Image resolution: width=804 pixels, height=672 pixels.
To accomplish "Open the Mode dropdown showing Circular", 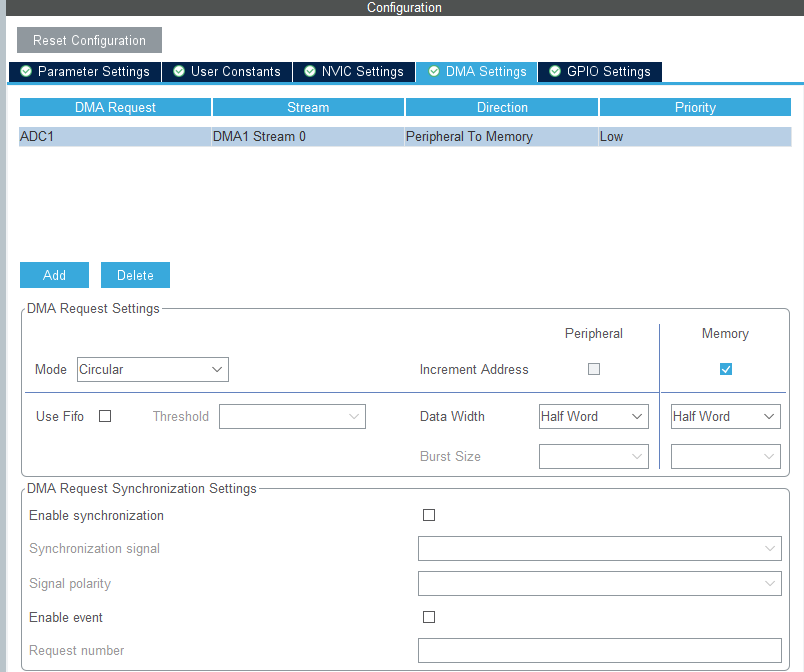I will [x=153, y=370].
